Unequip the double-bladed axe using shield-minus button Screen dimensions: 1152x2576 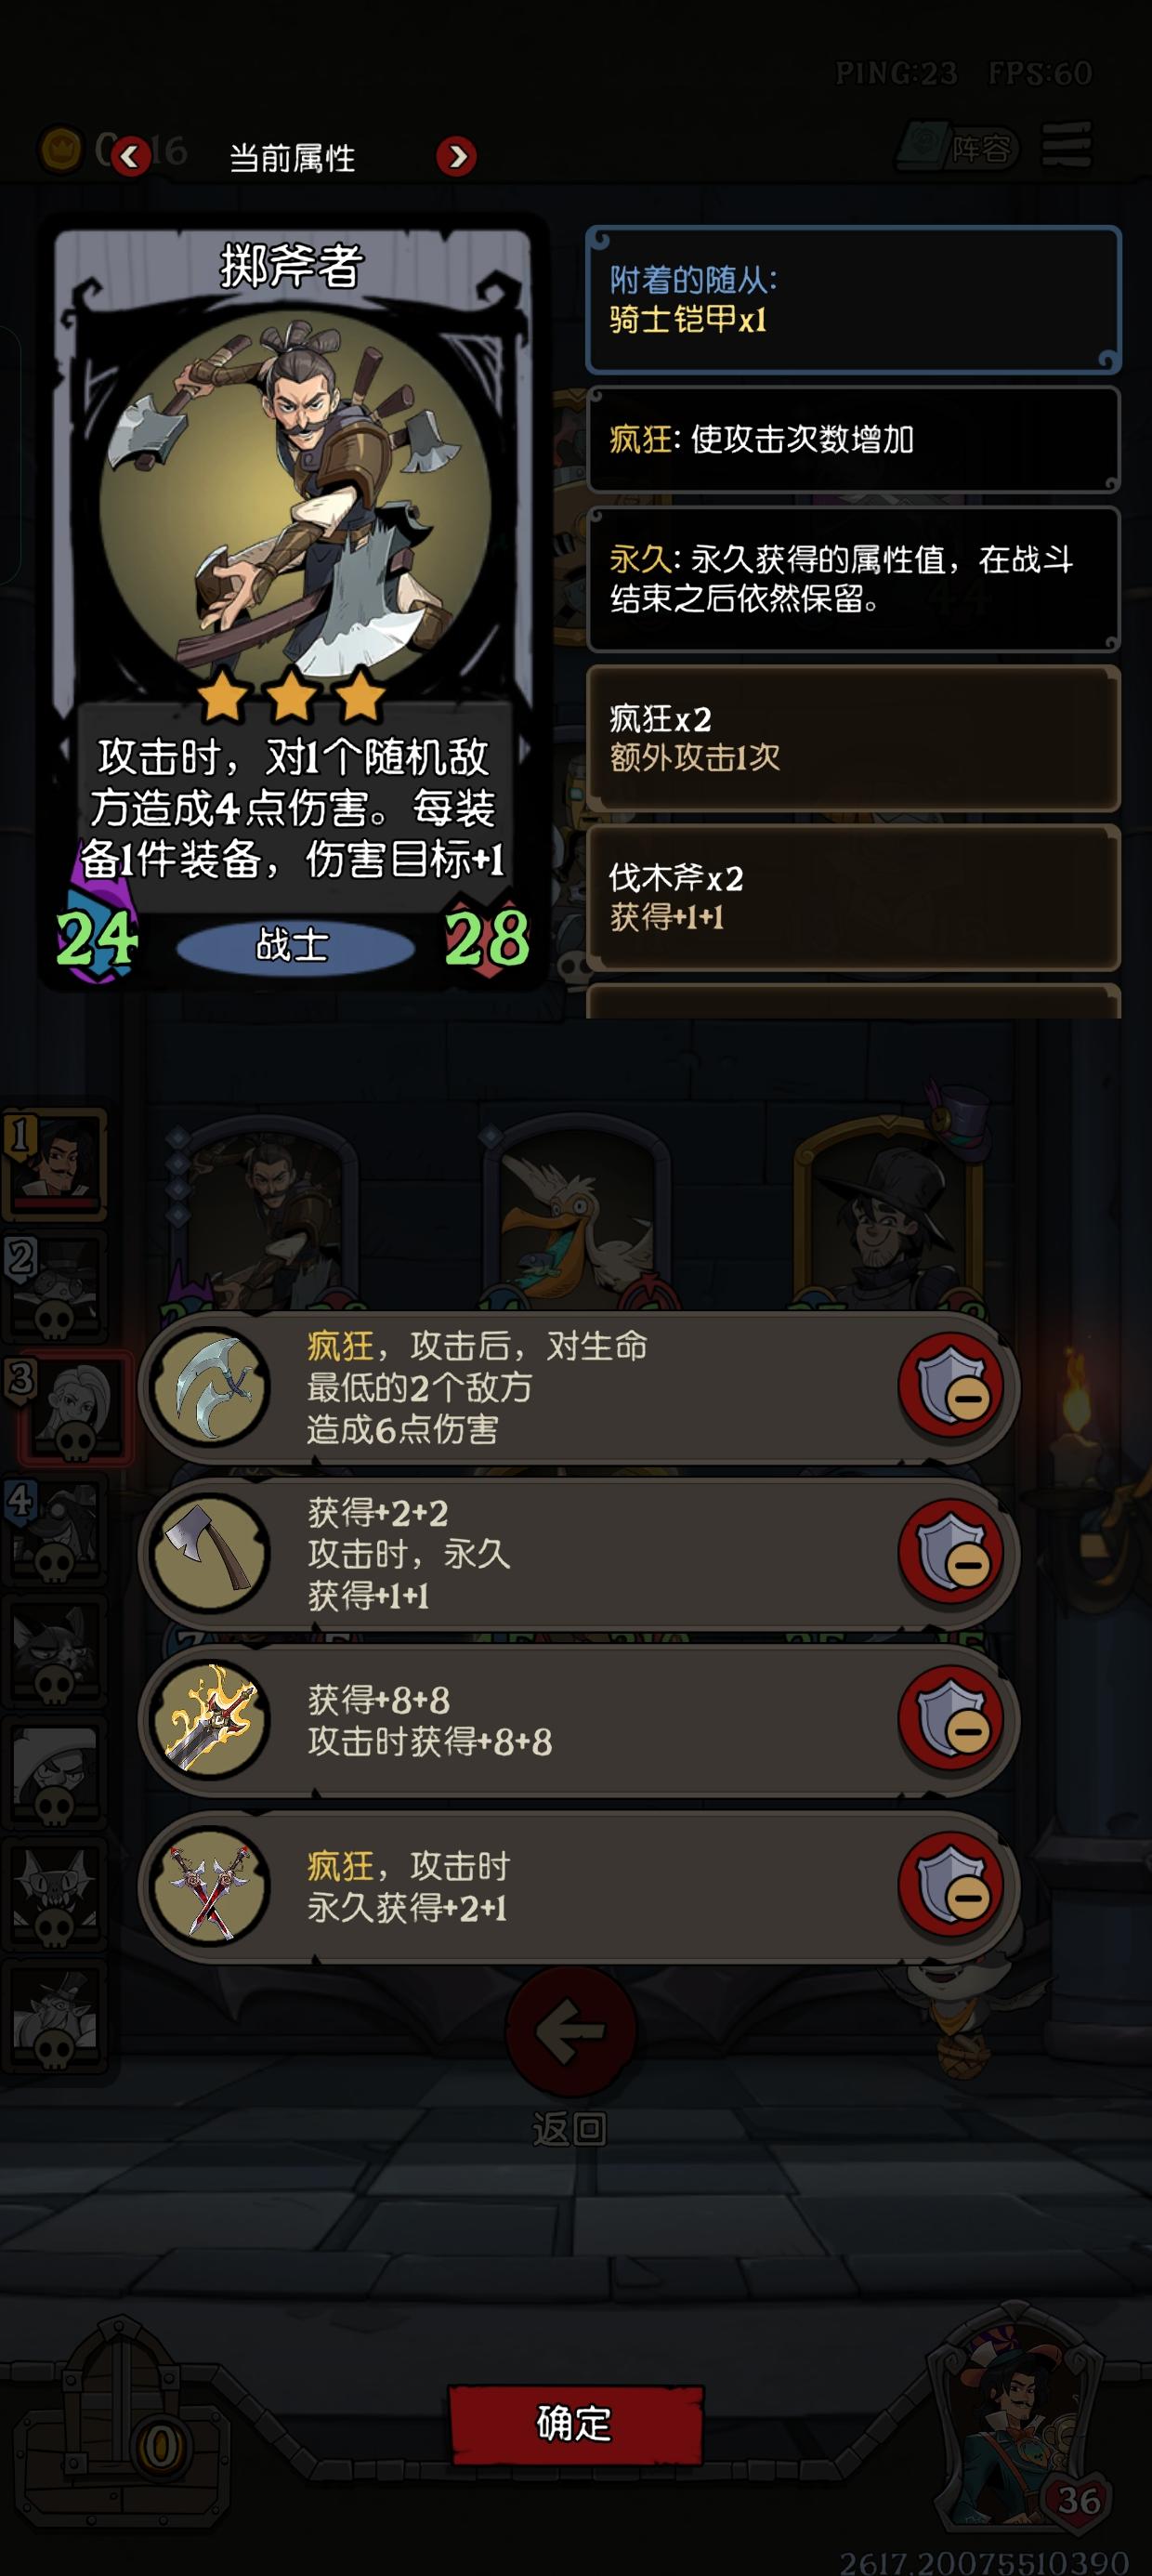click(950, 1388)
